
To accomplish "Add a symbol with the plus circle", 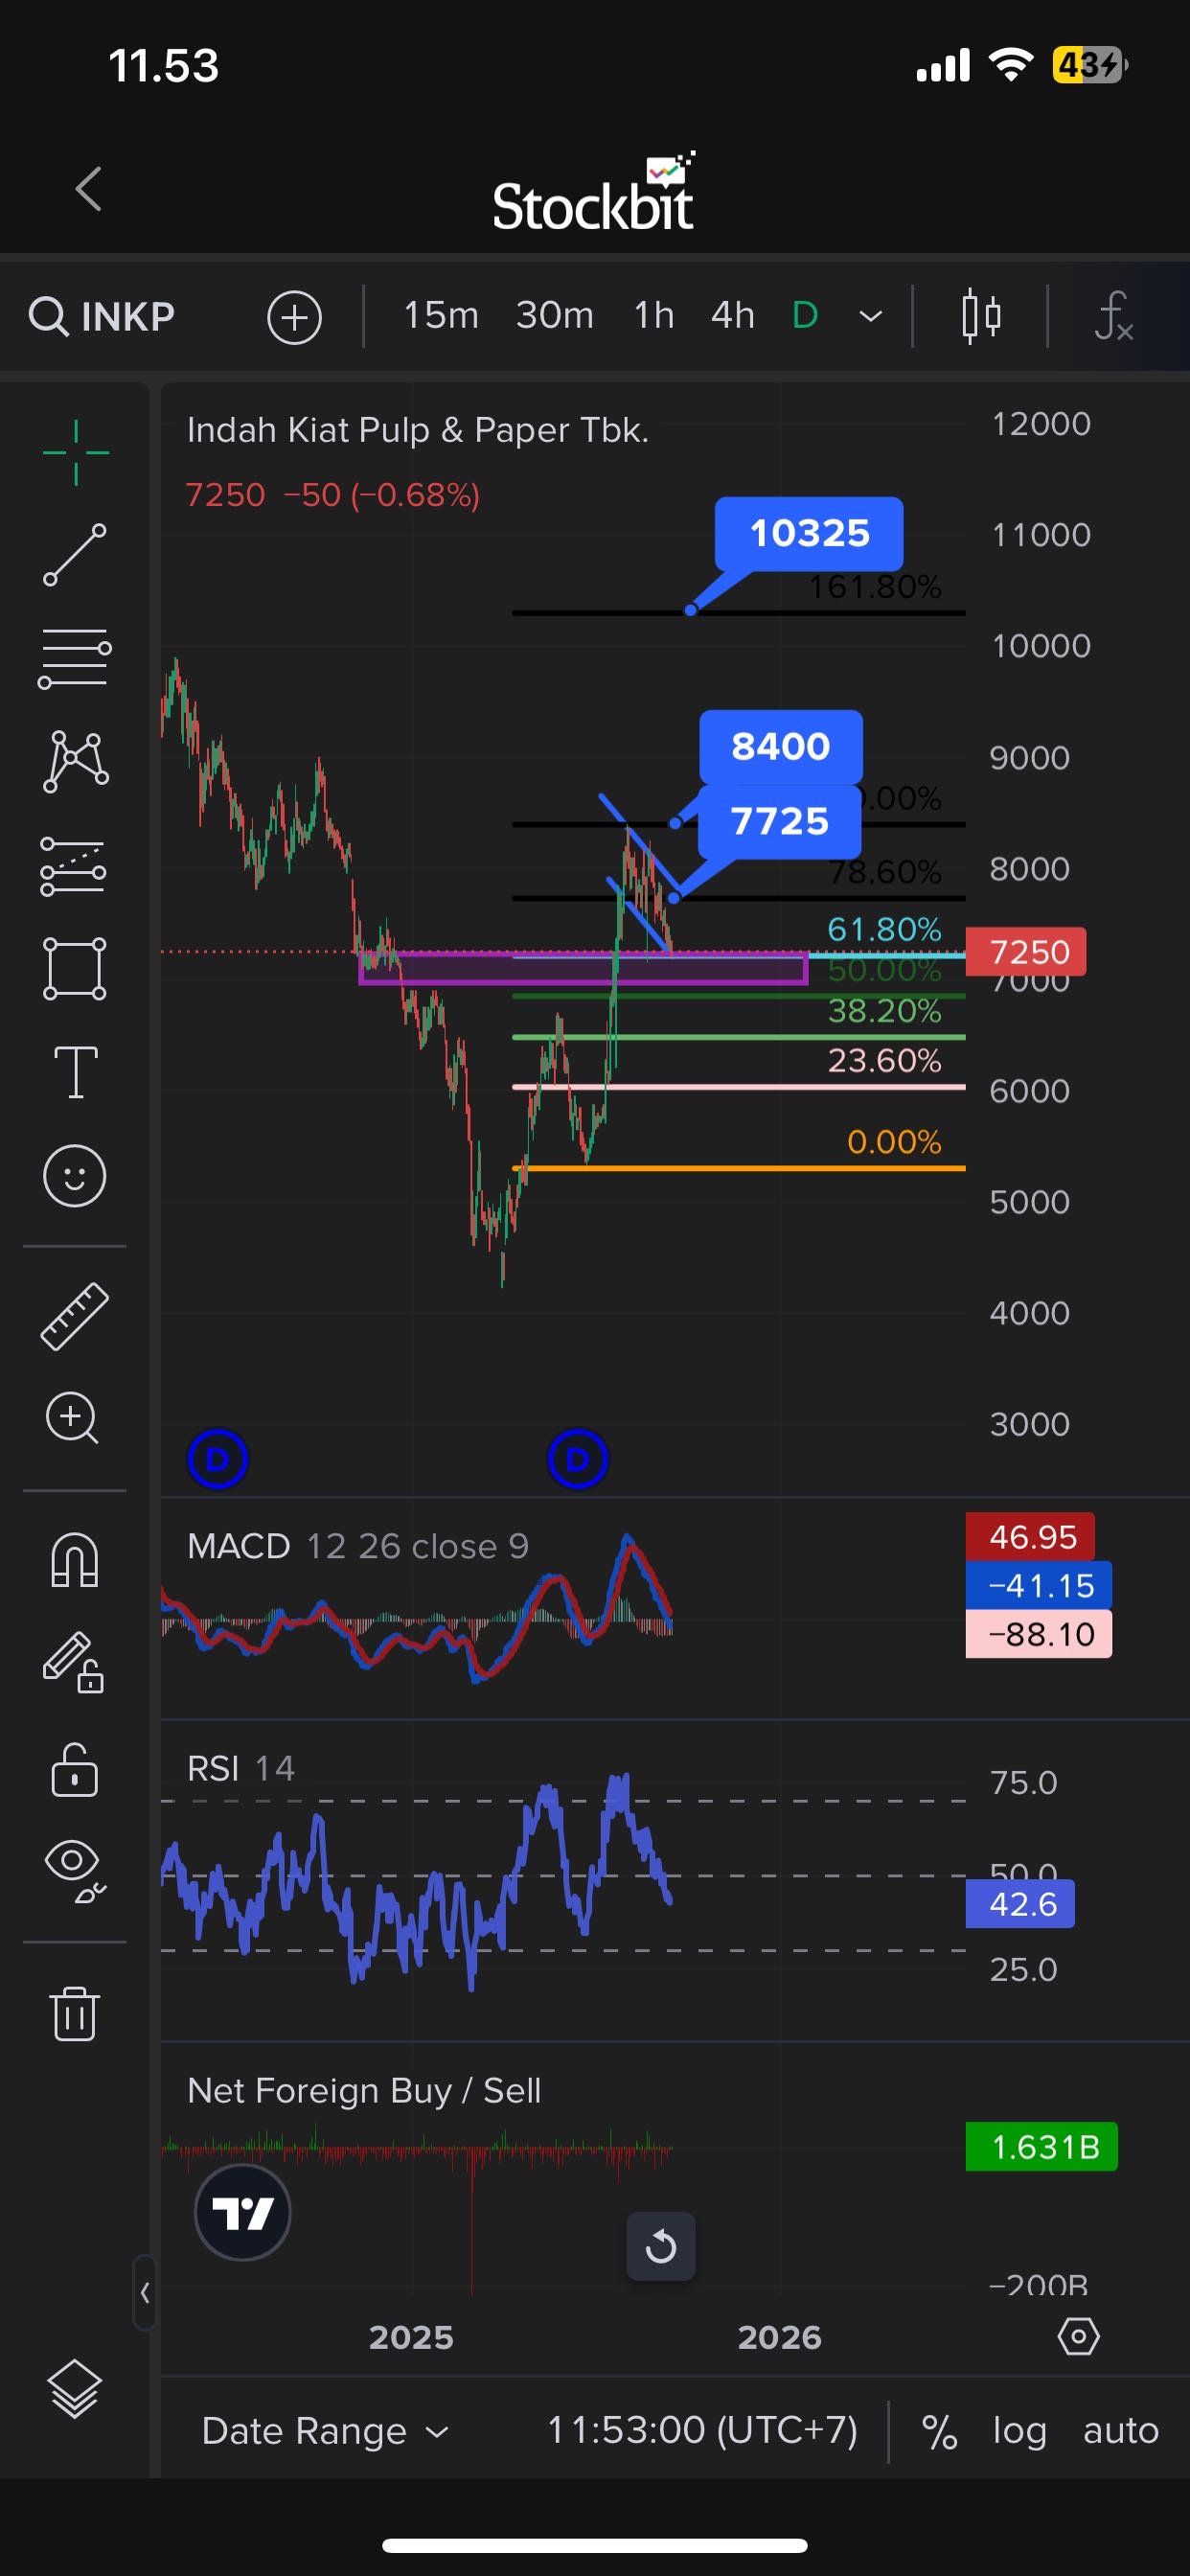I will tap(294, 318).
